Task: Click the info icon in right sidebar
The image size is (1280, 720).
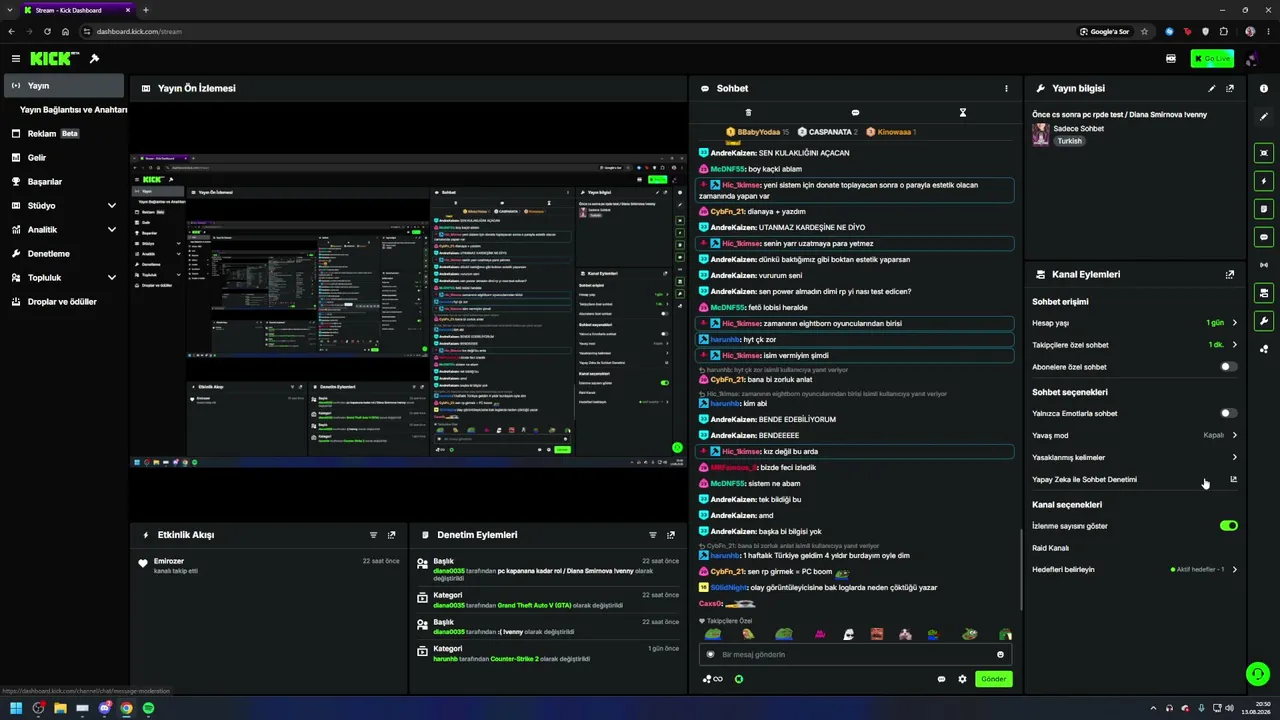Action: pyautogui.click(x=1264, y=88)
